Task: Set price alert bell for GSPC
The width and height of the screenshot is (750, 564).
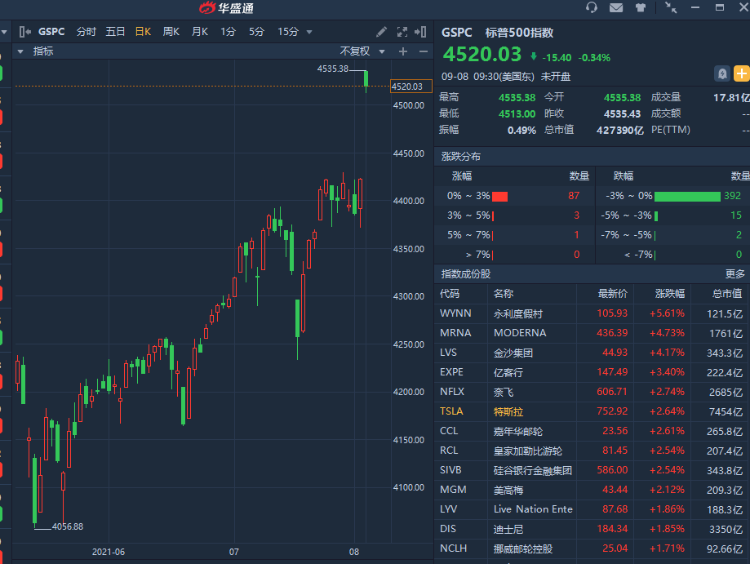Action: click(722, 74)
